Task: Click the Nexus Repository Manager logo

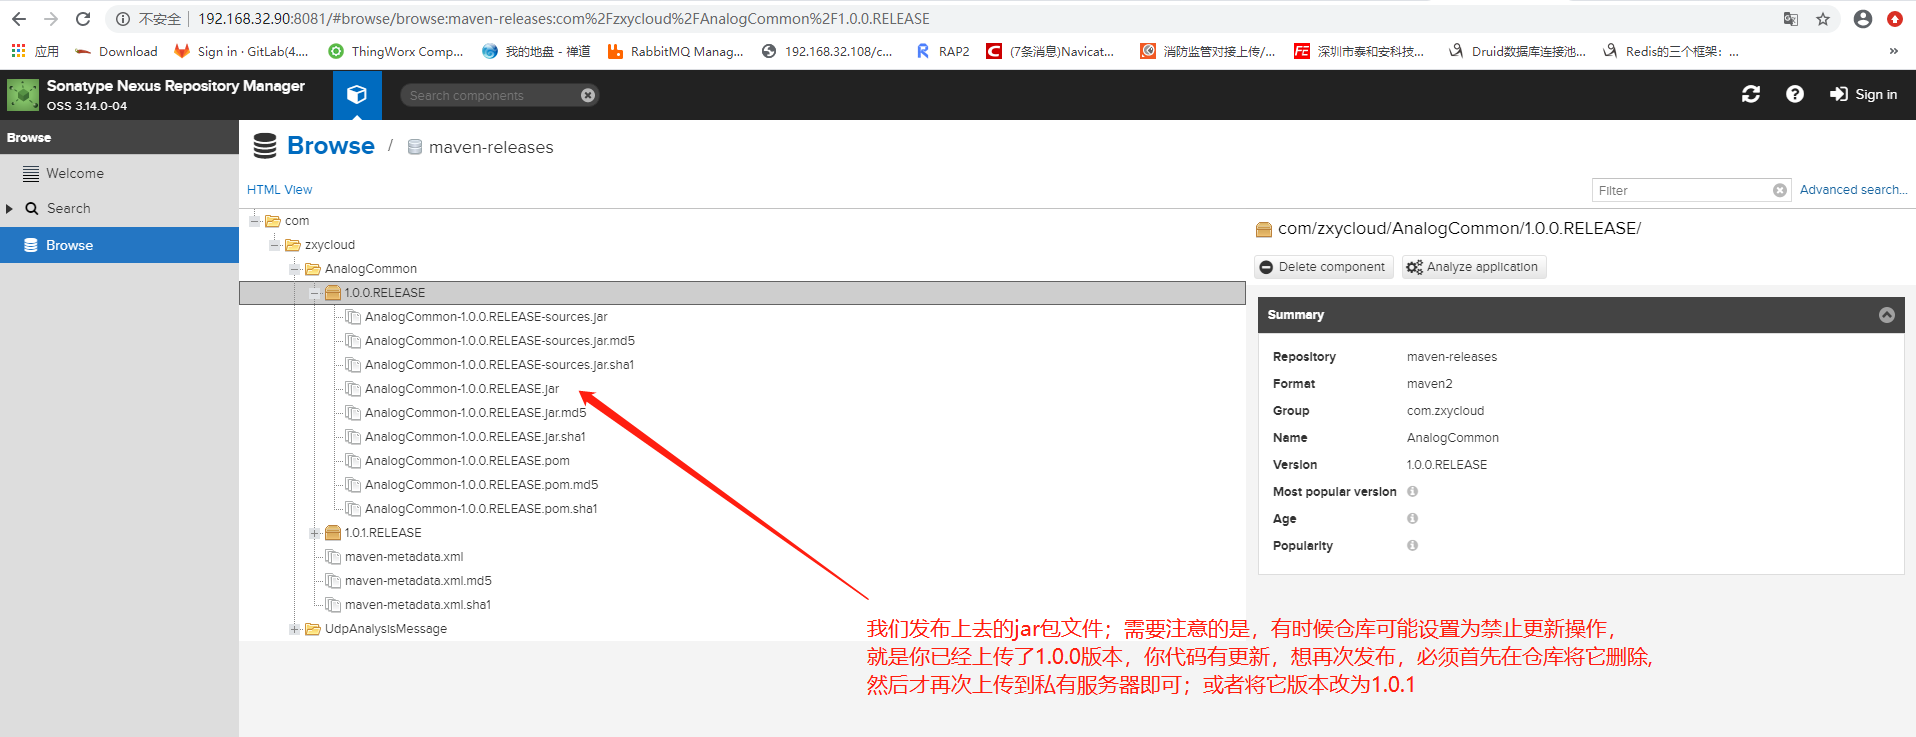Action: tap(23, 95)
